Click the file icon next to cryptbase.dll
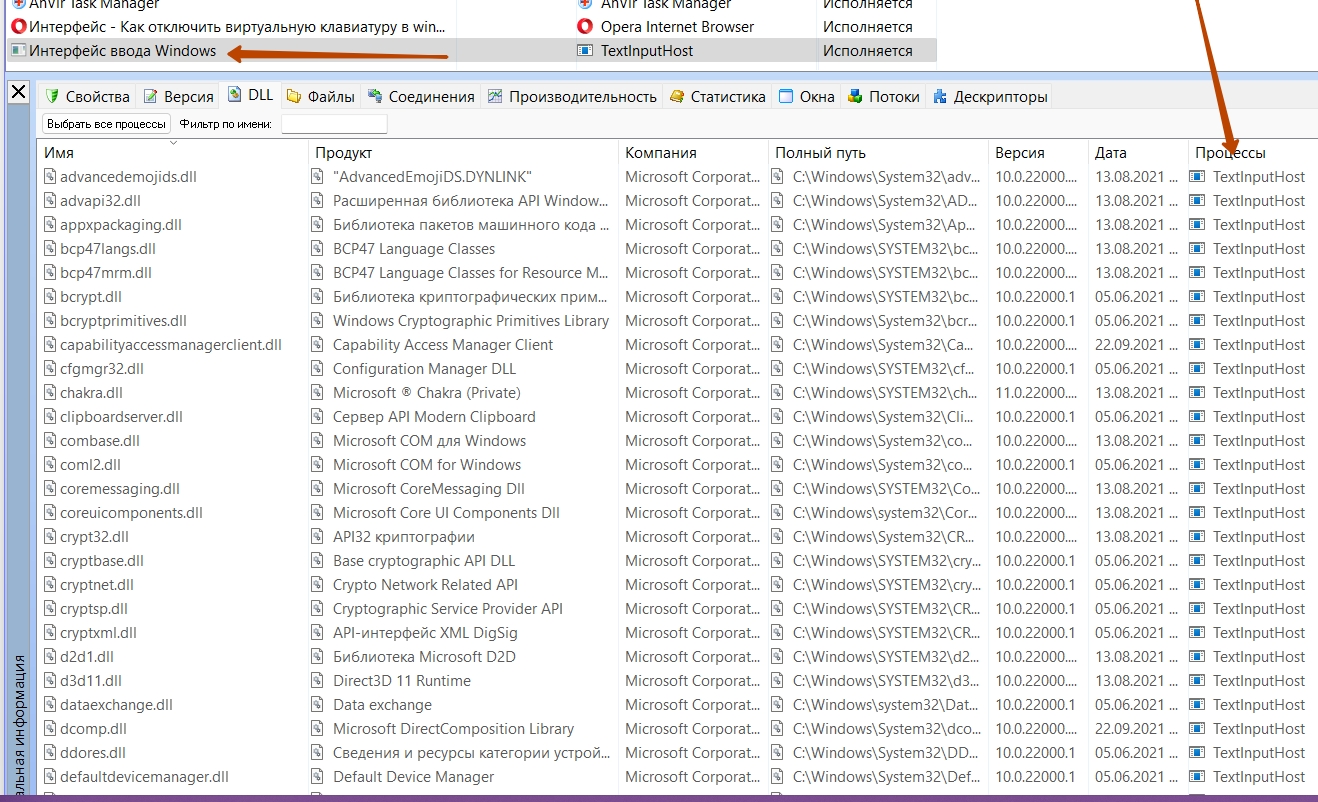 (x=49, y=561)
